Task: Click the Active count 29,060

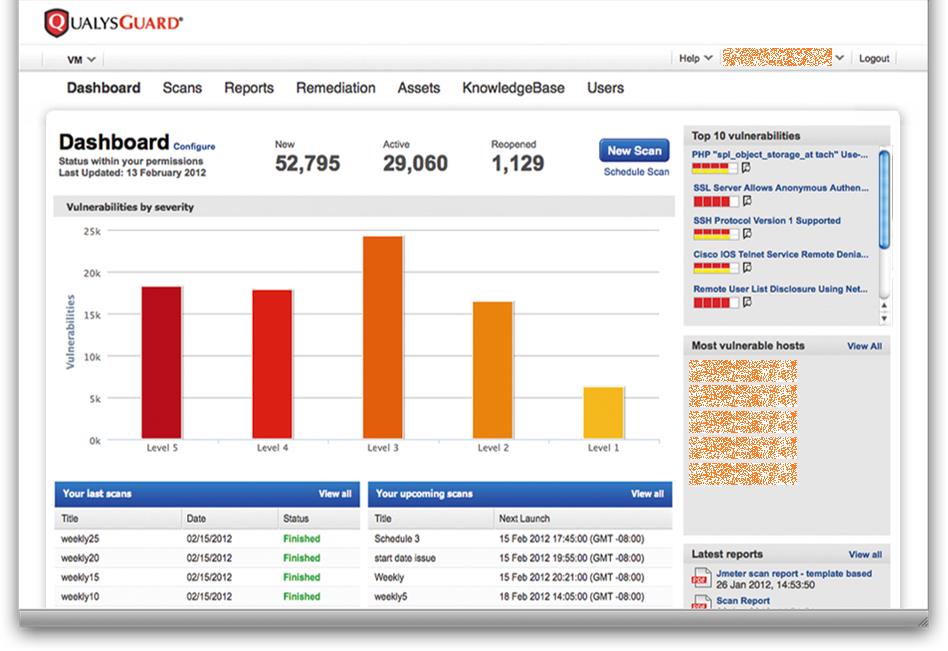Action: click(x=415, y=163)
